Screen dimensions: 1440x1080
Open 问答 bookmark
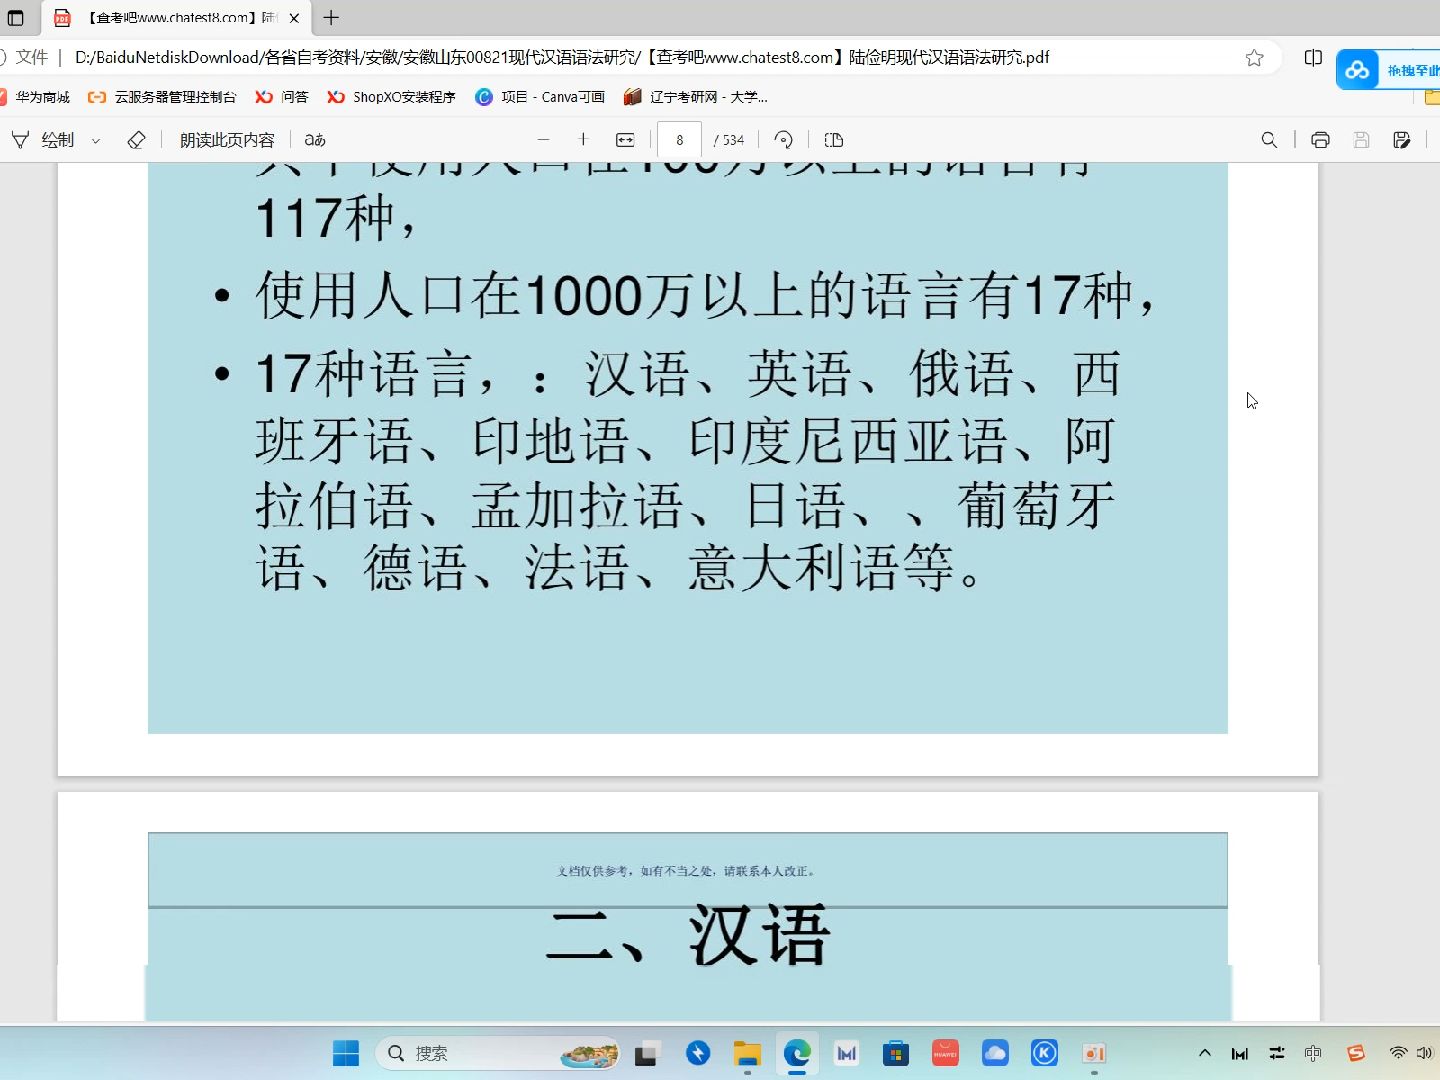click(x=282, y=97)
